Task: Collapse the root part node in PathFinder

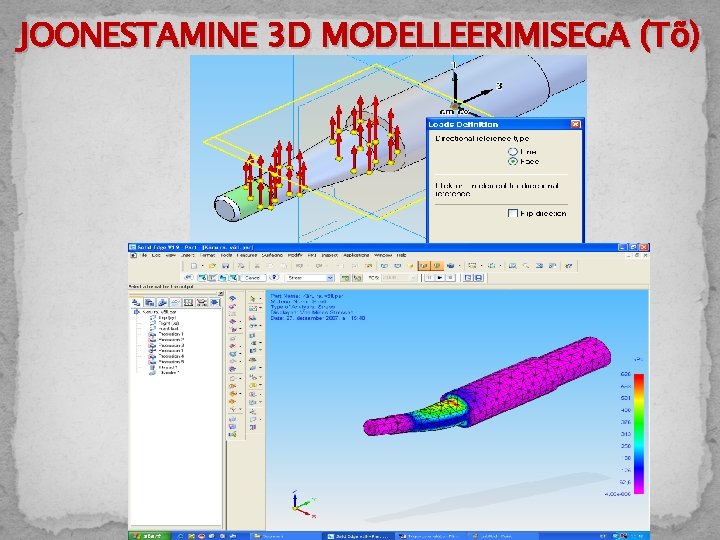Action: (x=136, y=312)
